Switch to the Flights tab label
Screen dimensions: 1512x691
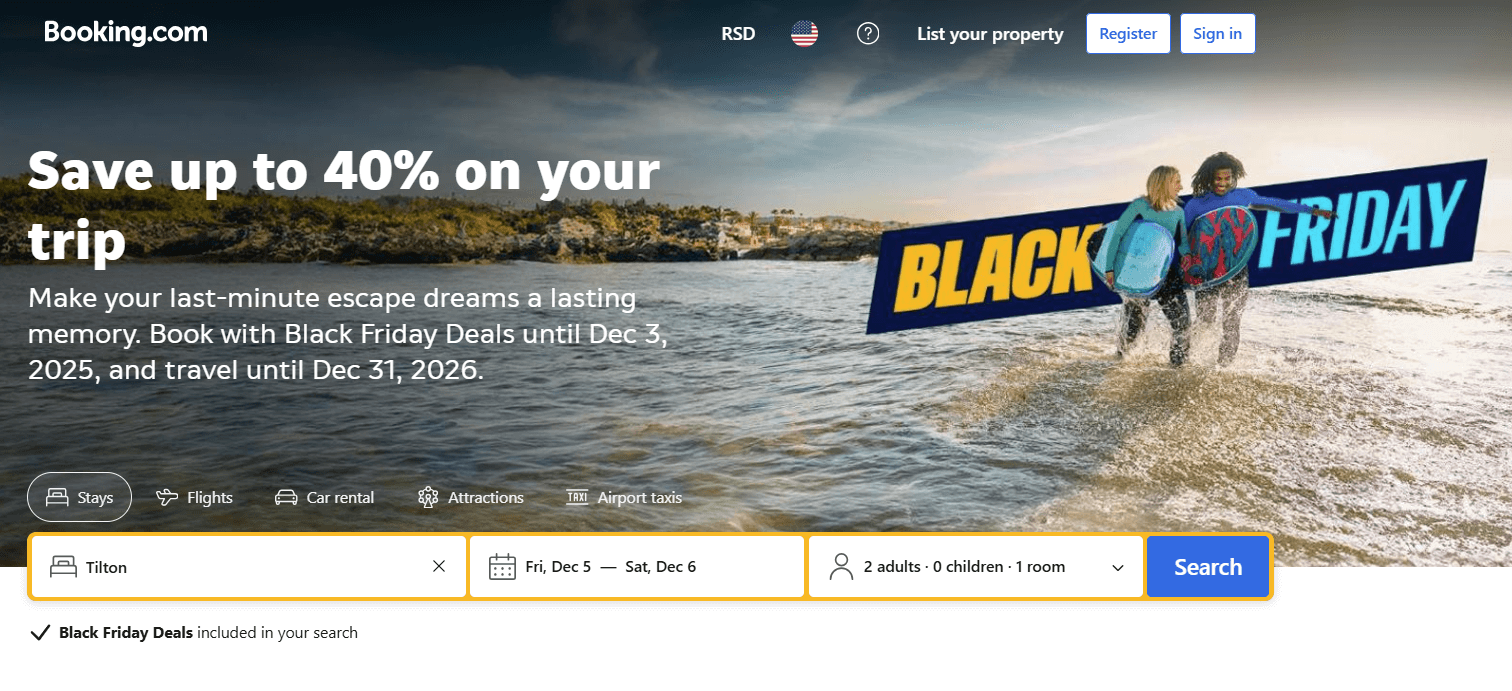pyautogui.click(x=210, y=497)
